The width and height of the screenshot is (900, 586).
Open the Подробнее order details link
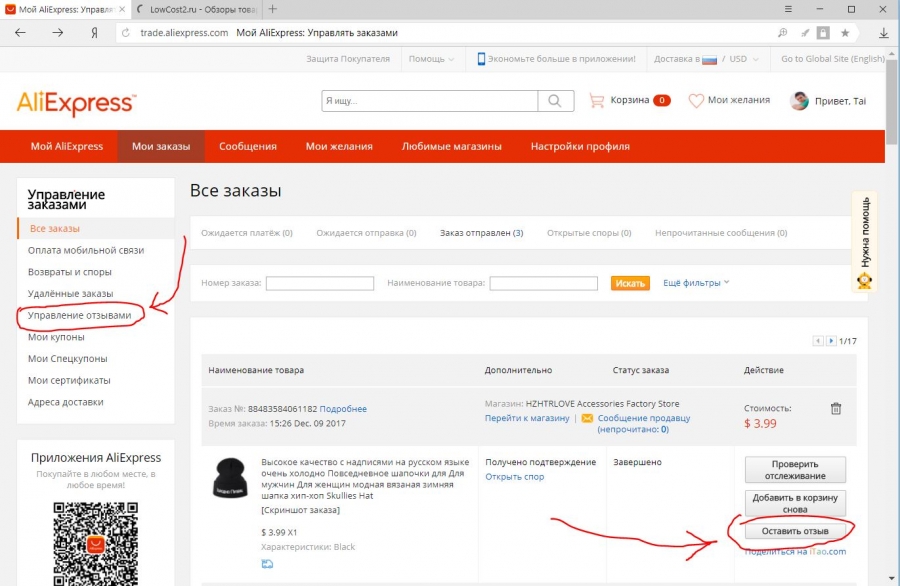click(343, 409)
